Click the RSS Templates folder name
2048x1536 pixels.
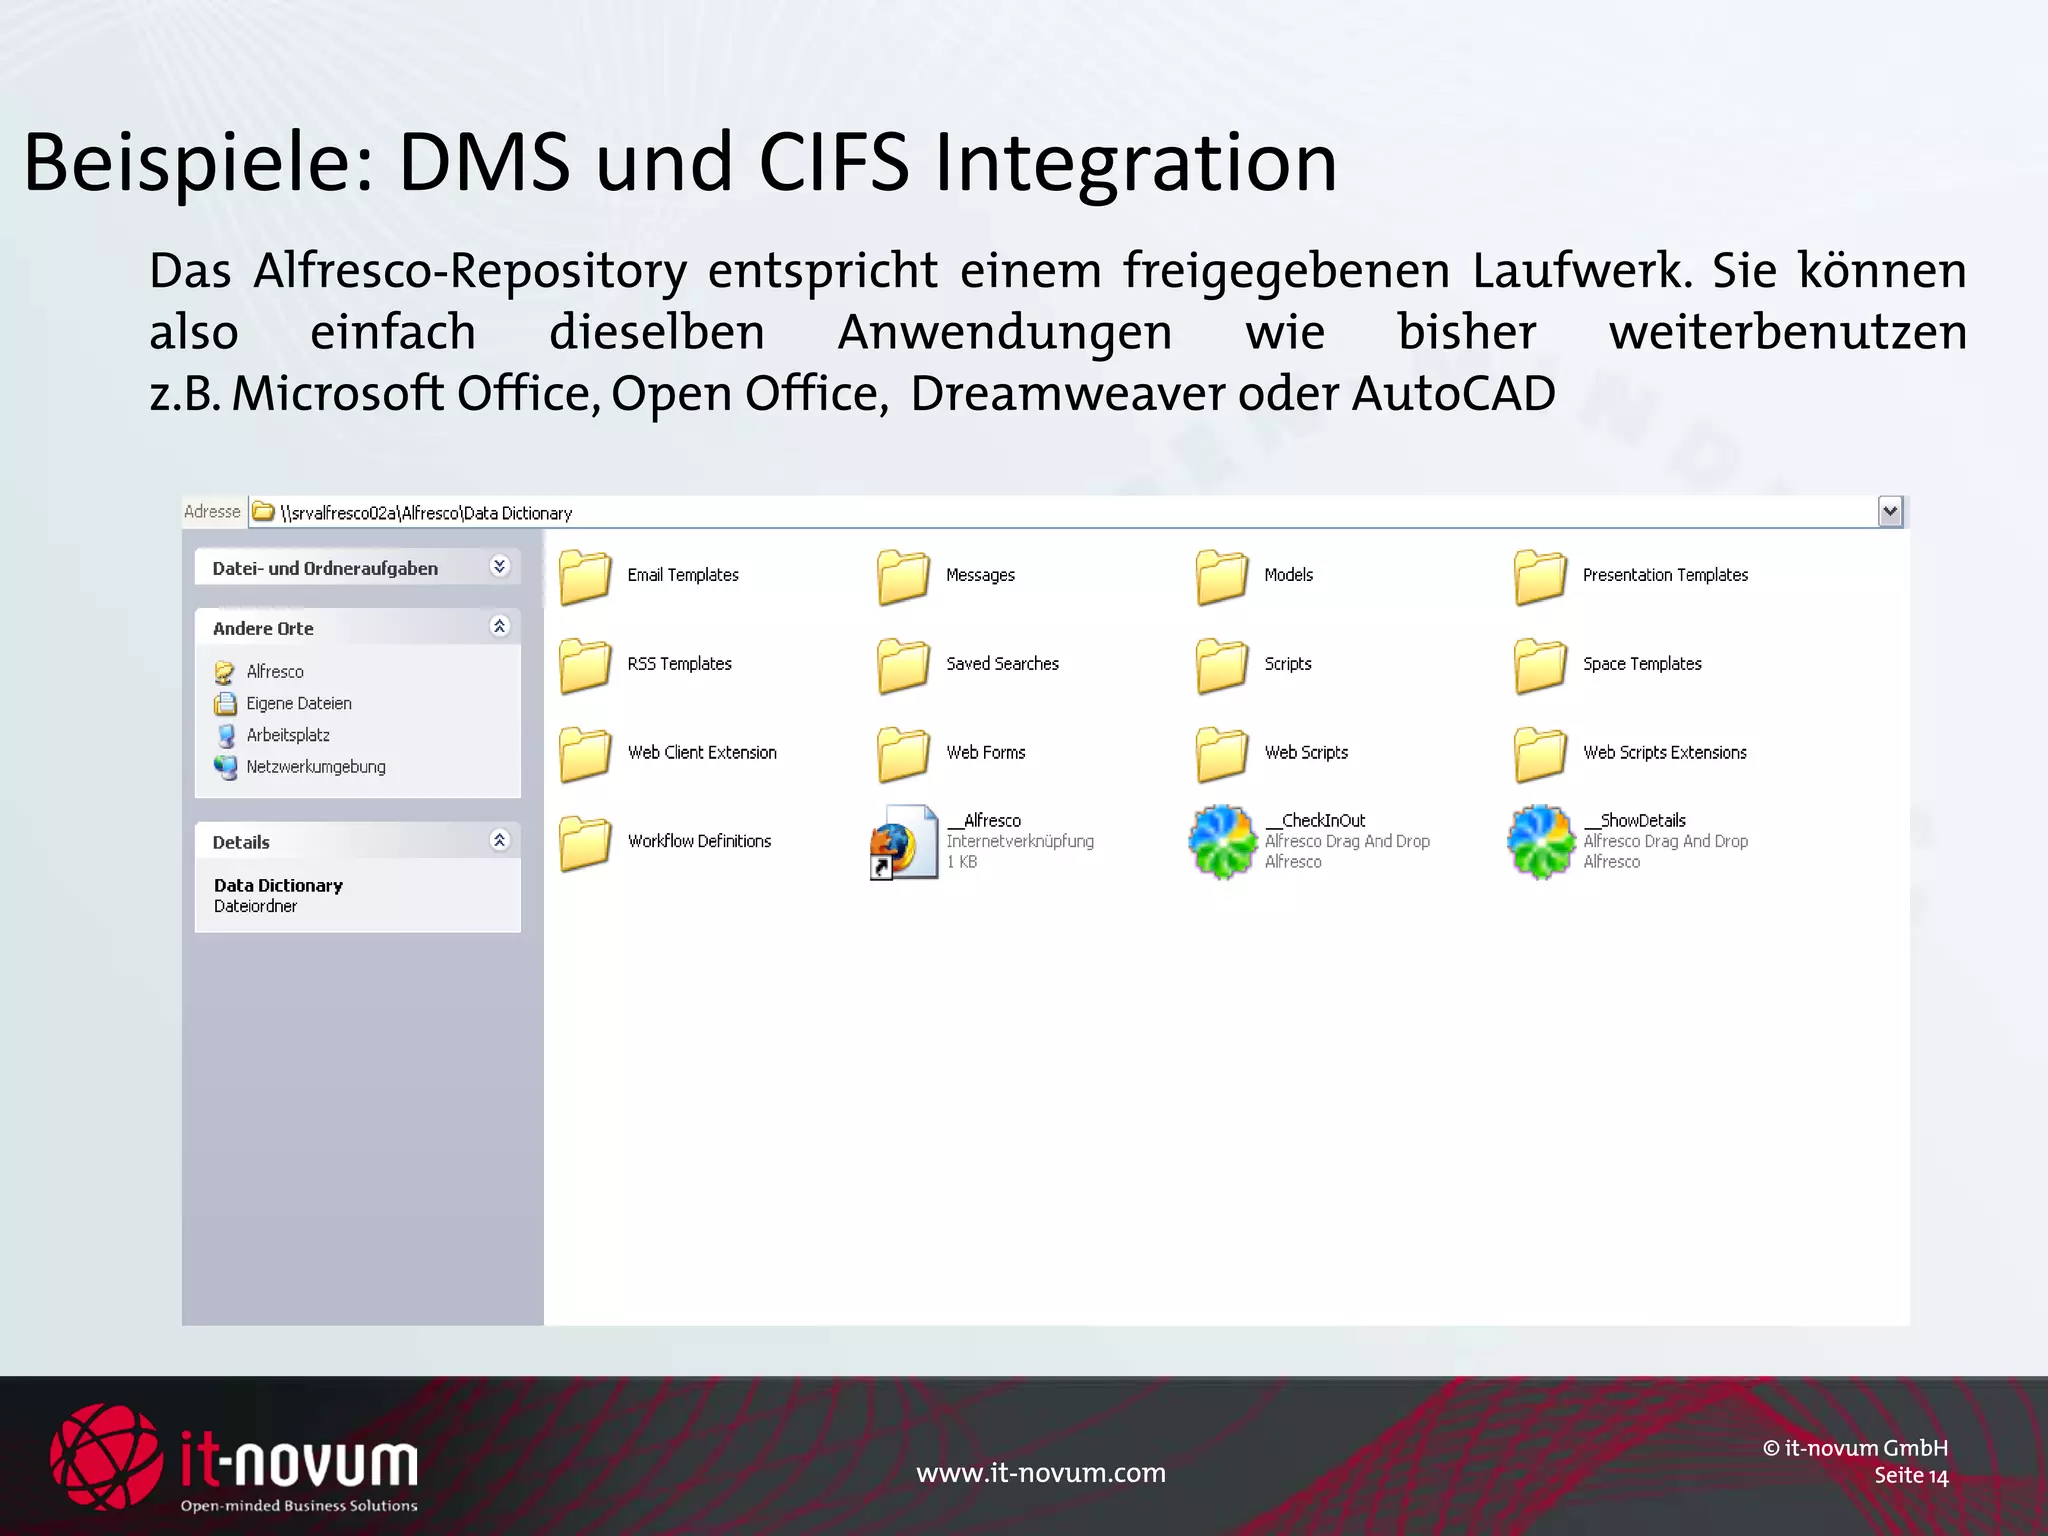(x=679, y=664)
